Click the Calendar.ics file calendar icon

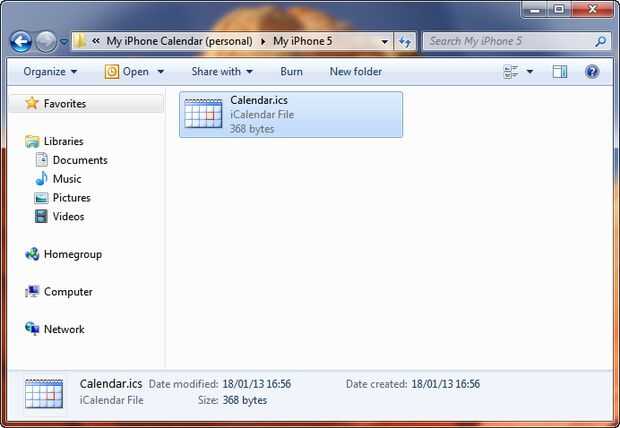tap(203, 114)
